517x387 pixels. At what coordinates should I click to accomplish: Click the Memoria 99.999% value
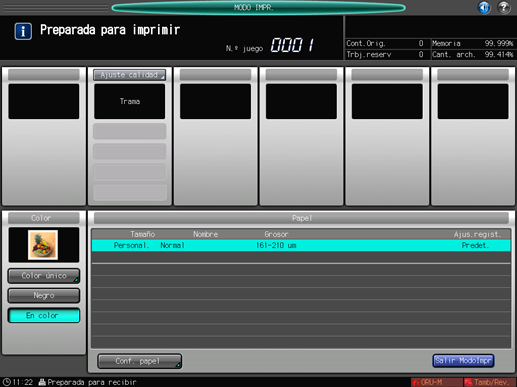(499, 43)
